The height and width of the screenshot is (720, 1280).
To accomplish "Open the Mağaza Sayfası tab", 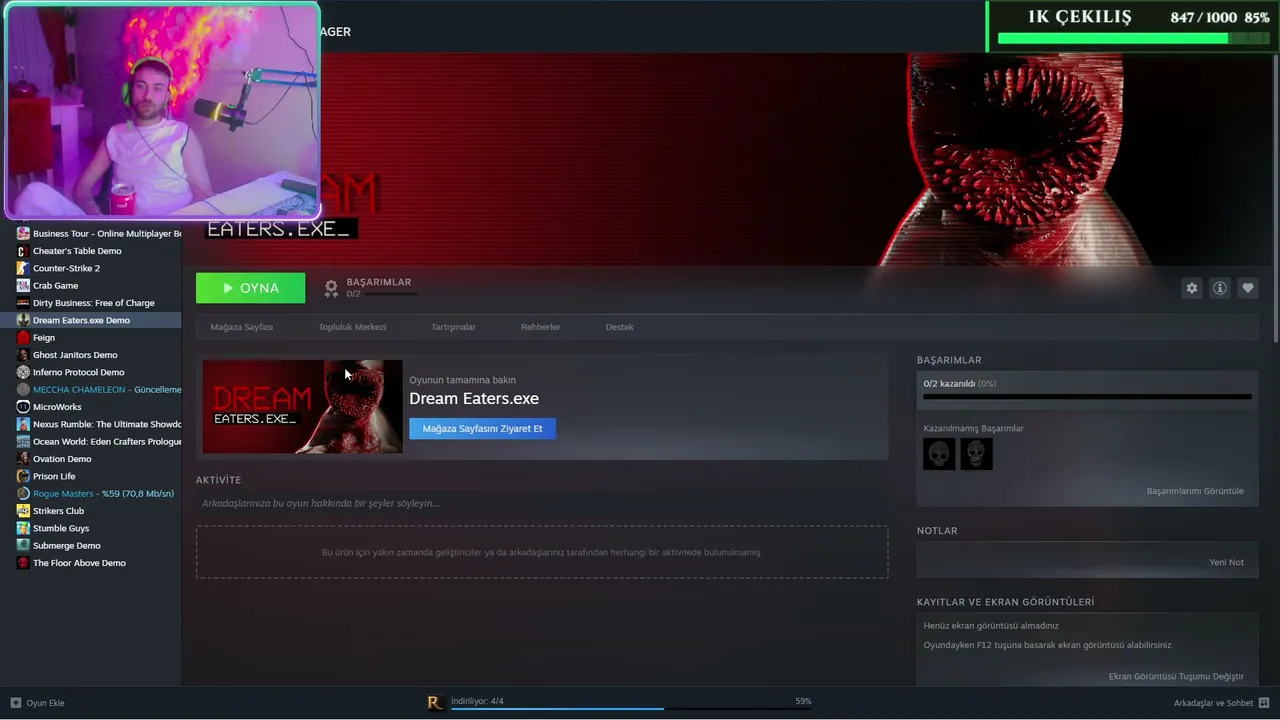I will 241,327.
